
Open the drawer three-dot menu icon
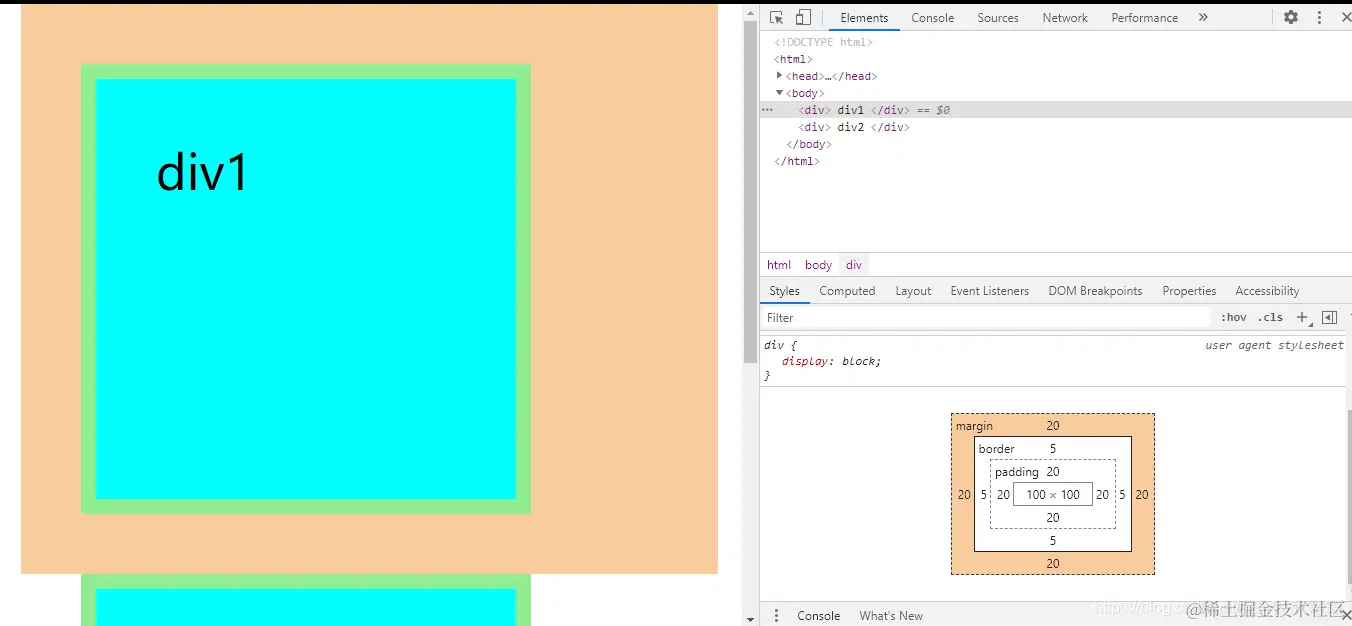click(x=776, y=616)
